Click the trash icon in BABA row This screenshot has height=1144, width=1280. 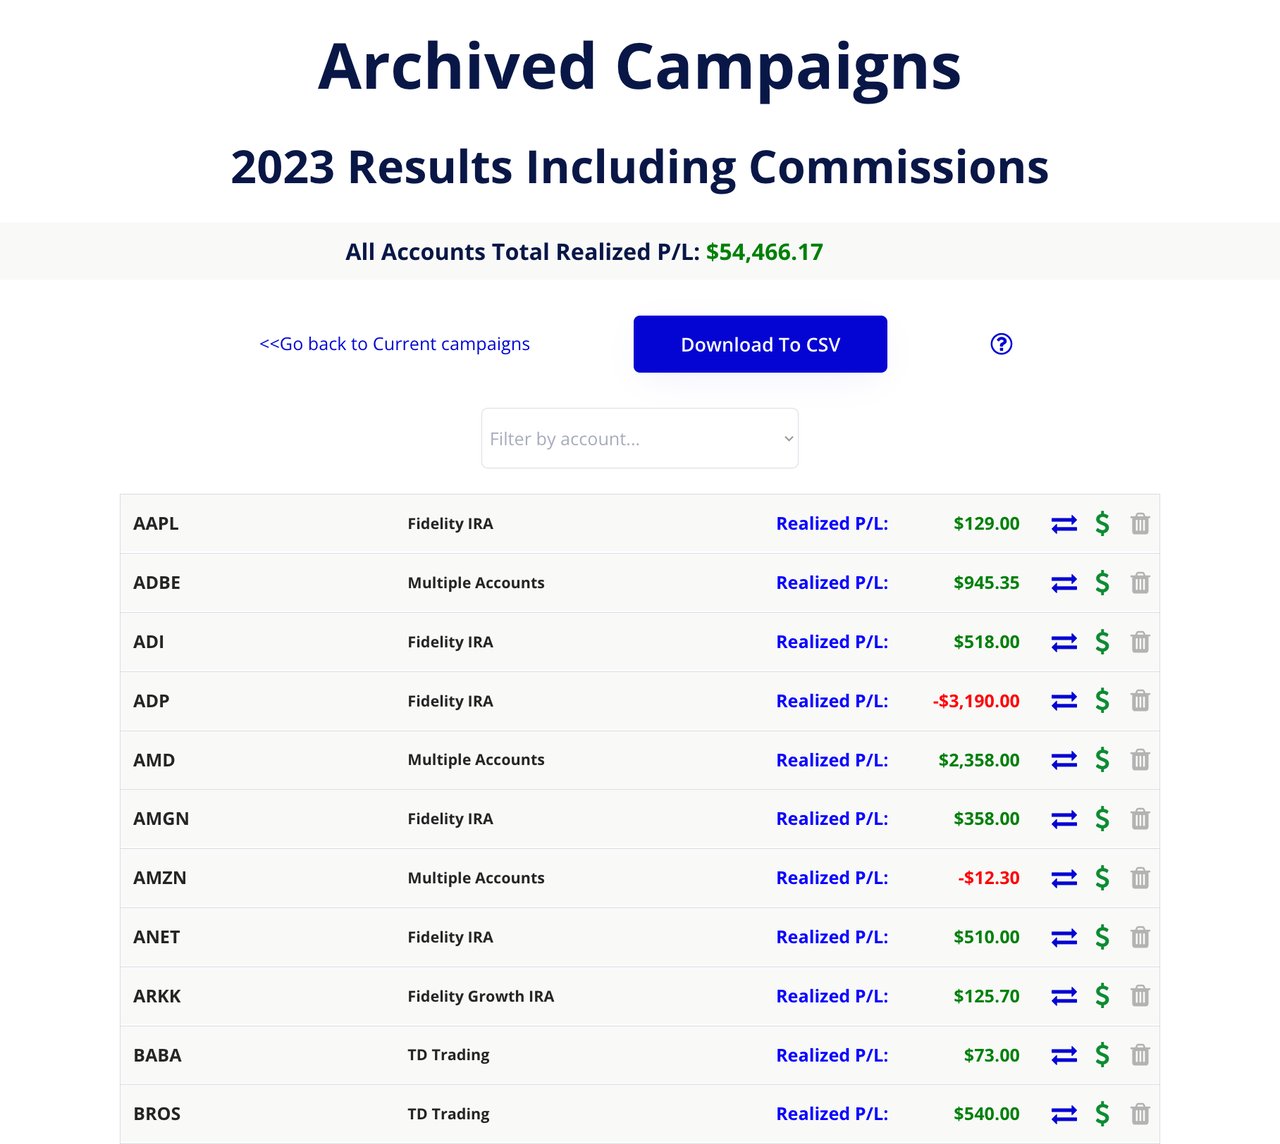(x=1140, y=1055)
